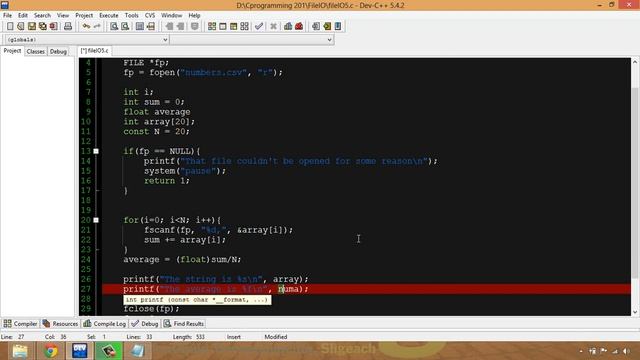Open the Edit menu
Screen dimensions: 640x360
pyautogui.click(x=23, y=15)
